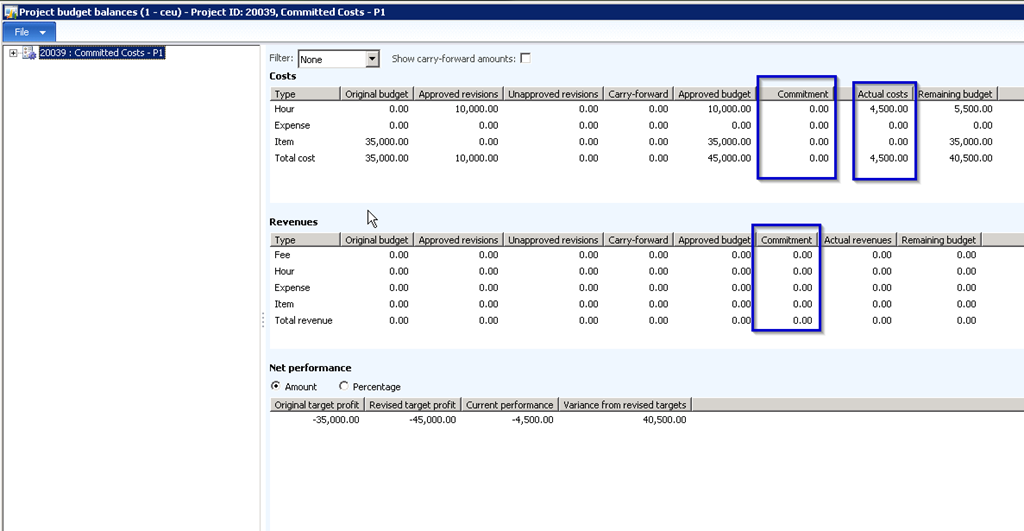This screenshot has height=531, width=1024.
Task: Click the window icon in title bar
Action: pyautogui.click(x=9, y=9)
